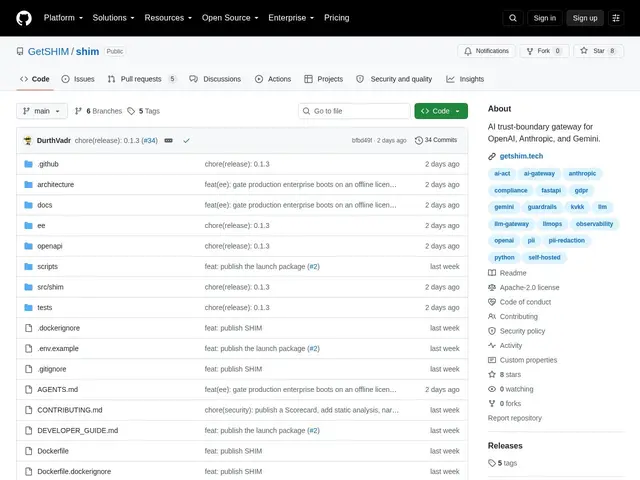This screenshot has height=480, width=640.
Task: Click the Go to file search field
Action: pyautogui.click(x=354, y=111)
